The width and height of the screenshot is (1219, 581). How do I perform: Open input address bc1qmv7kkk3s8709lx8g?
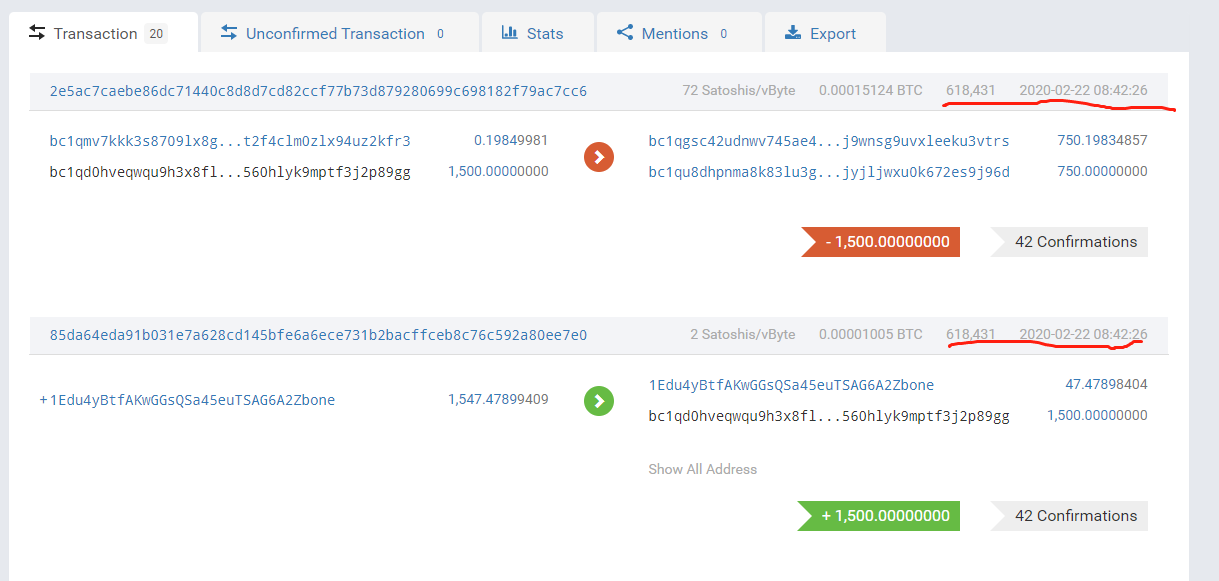click(x=230, y=141)
